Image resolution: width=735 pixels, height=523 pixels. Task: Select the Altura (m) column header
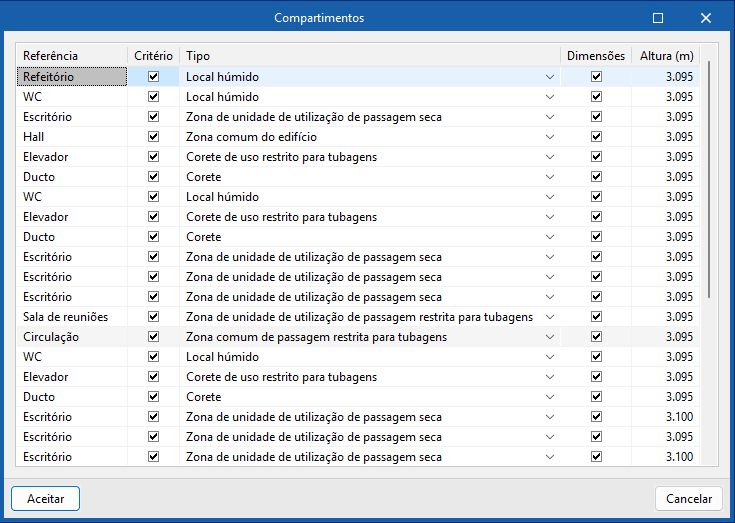click(x=666, y=56)
